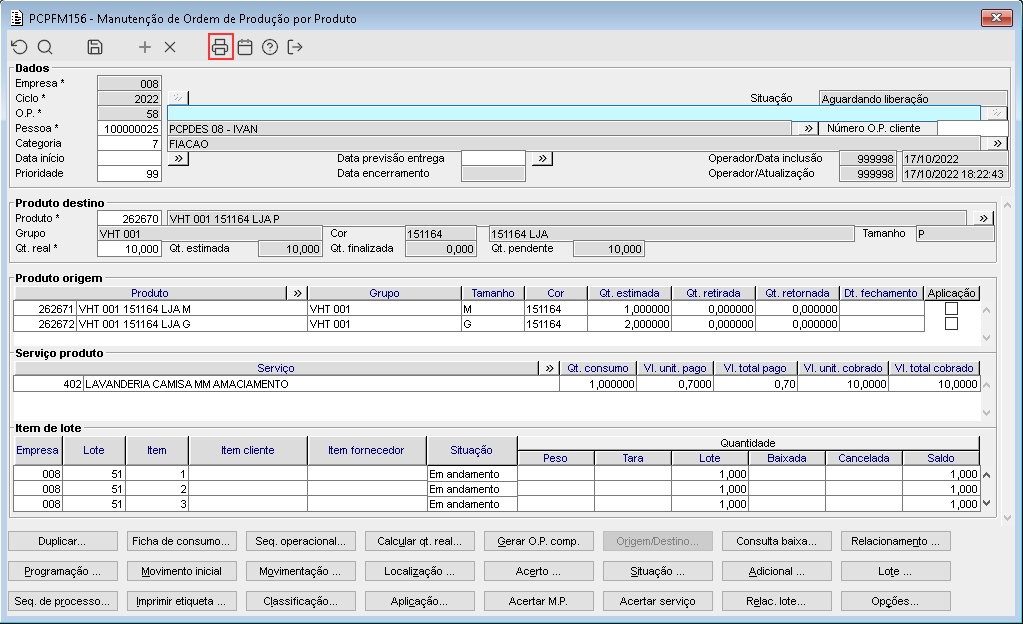
Task: Click the Duplicar... button
Action: click(x=63, y=541)
